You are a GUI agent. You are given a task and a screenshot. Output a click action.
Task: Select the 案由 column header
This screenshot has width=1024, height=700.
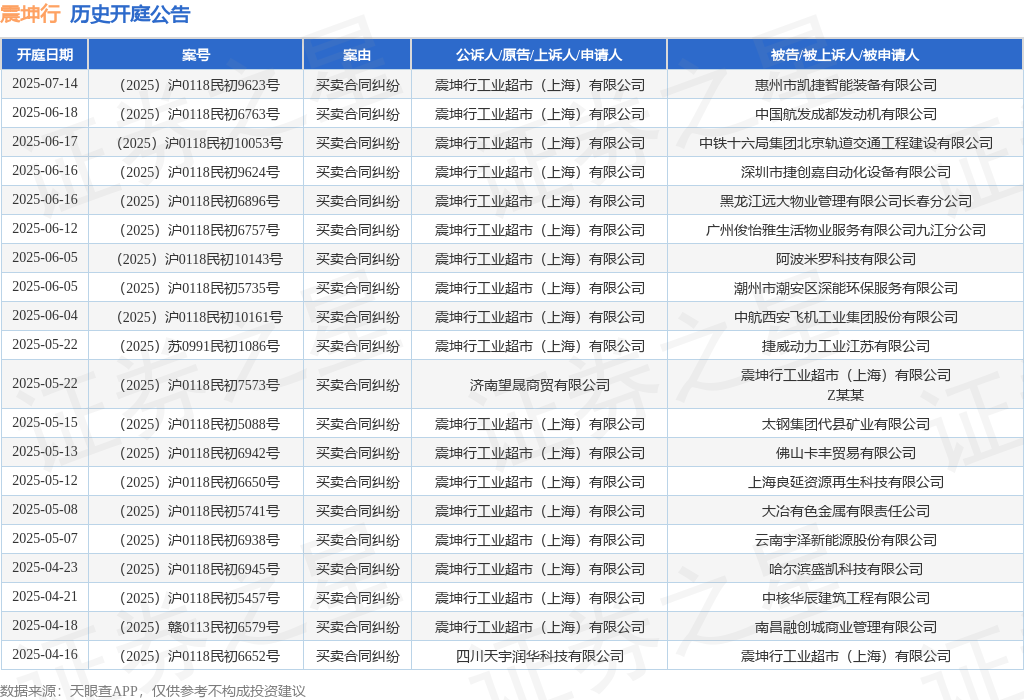coord(357,55)
